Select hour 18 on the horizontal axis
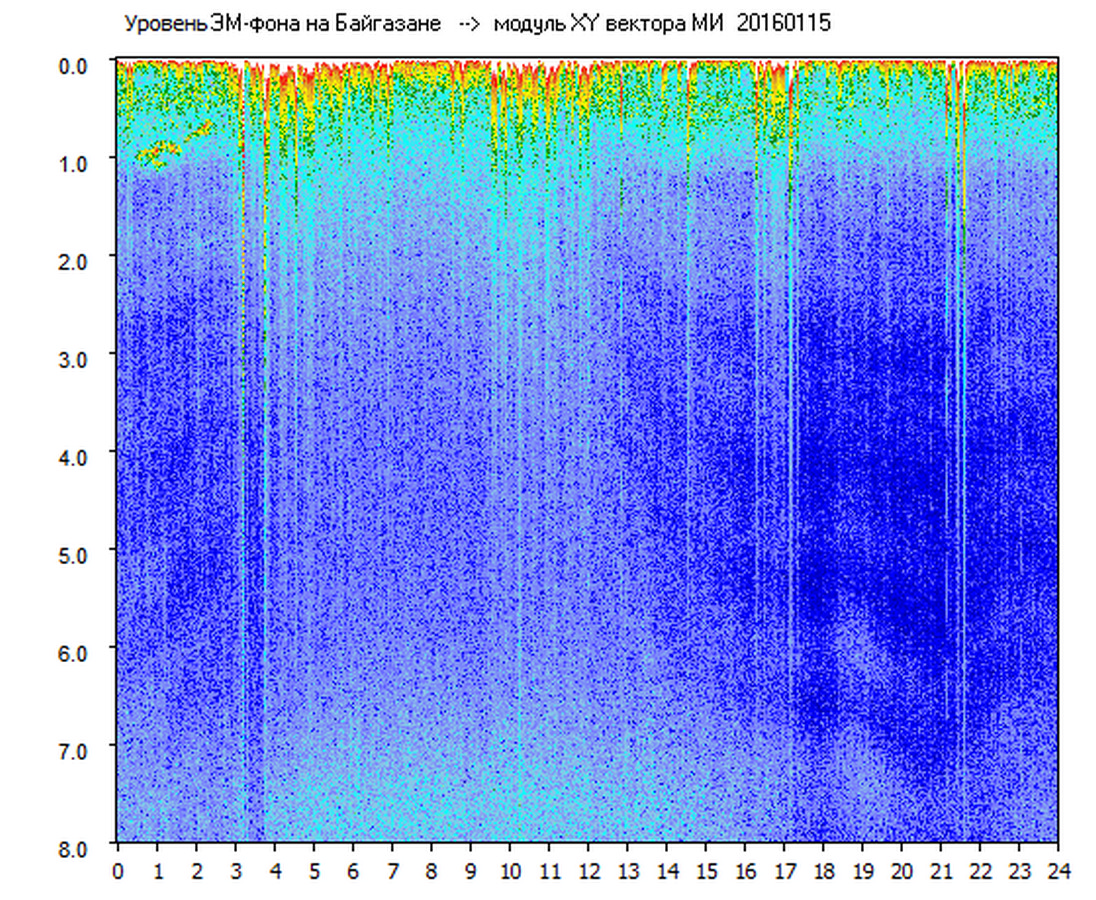The height and width of the screenshot is (900, 1096). 823,871
